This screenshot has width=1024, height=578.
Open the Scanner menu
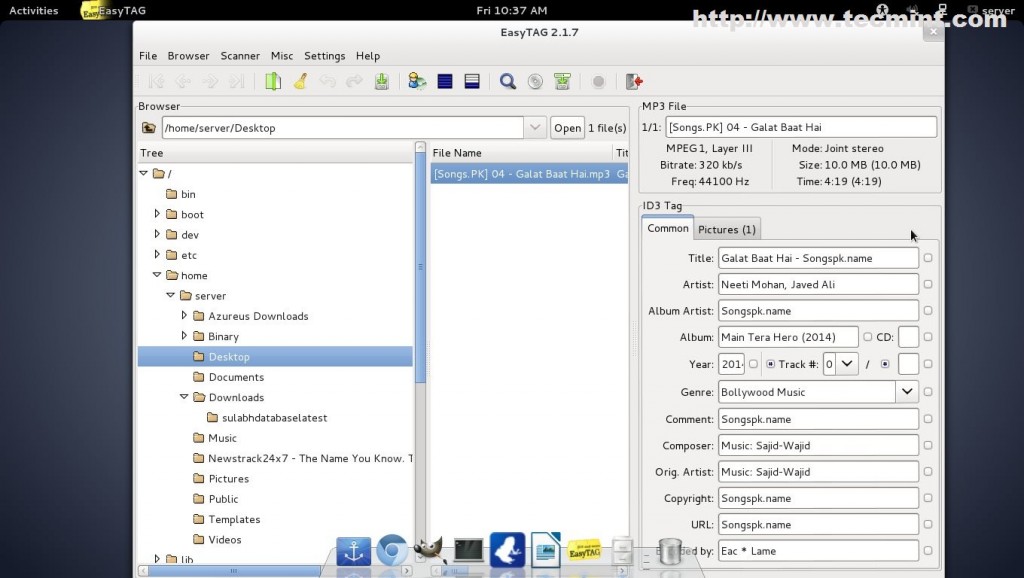240,56
